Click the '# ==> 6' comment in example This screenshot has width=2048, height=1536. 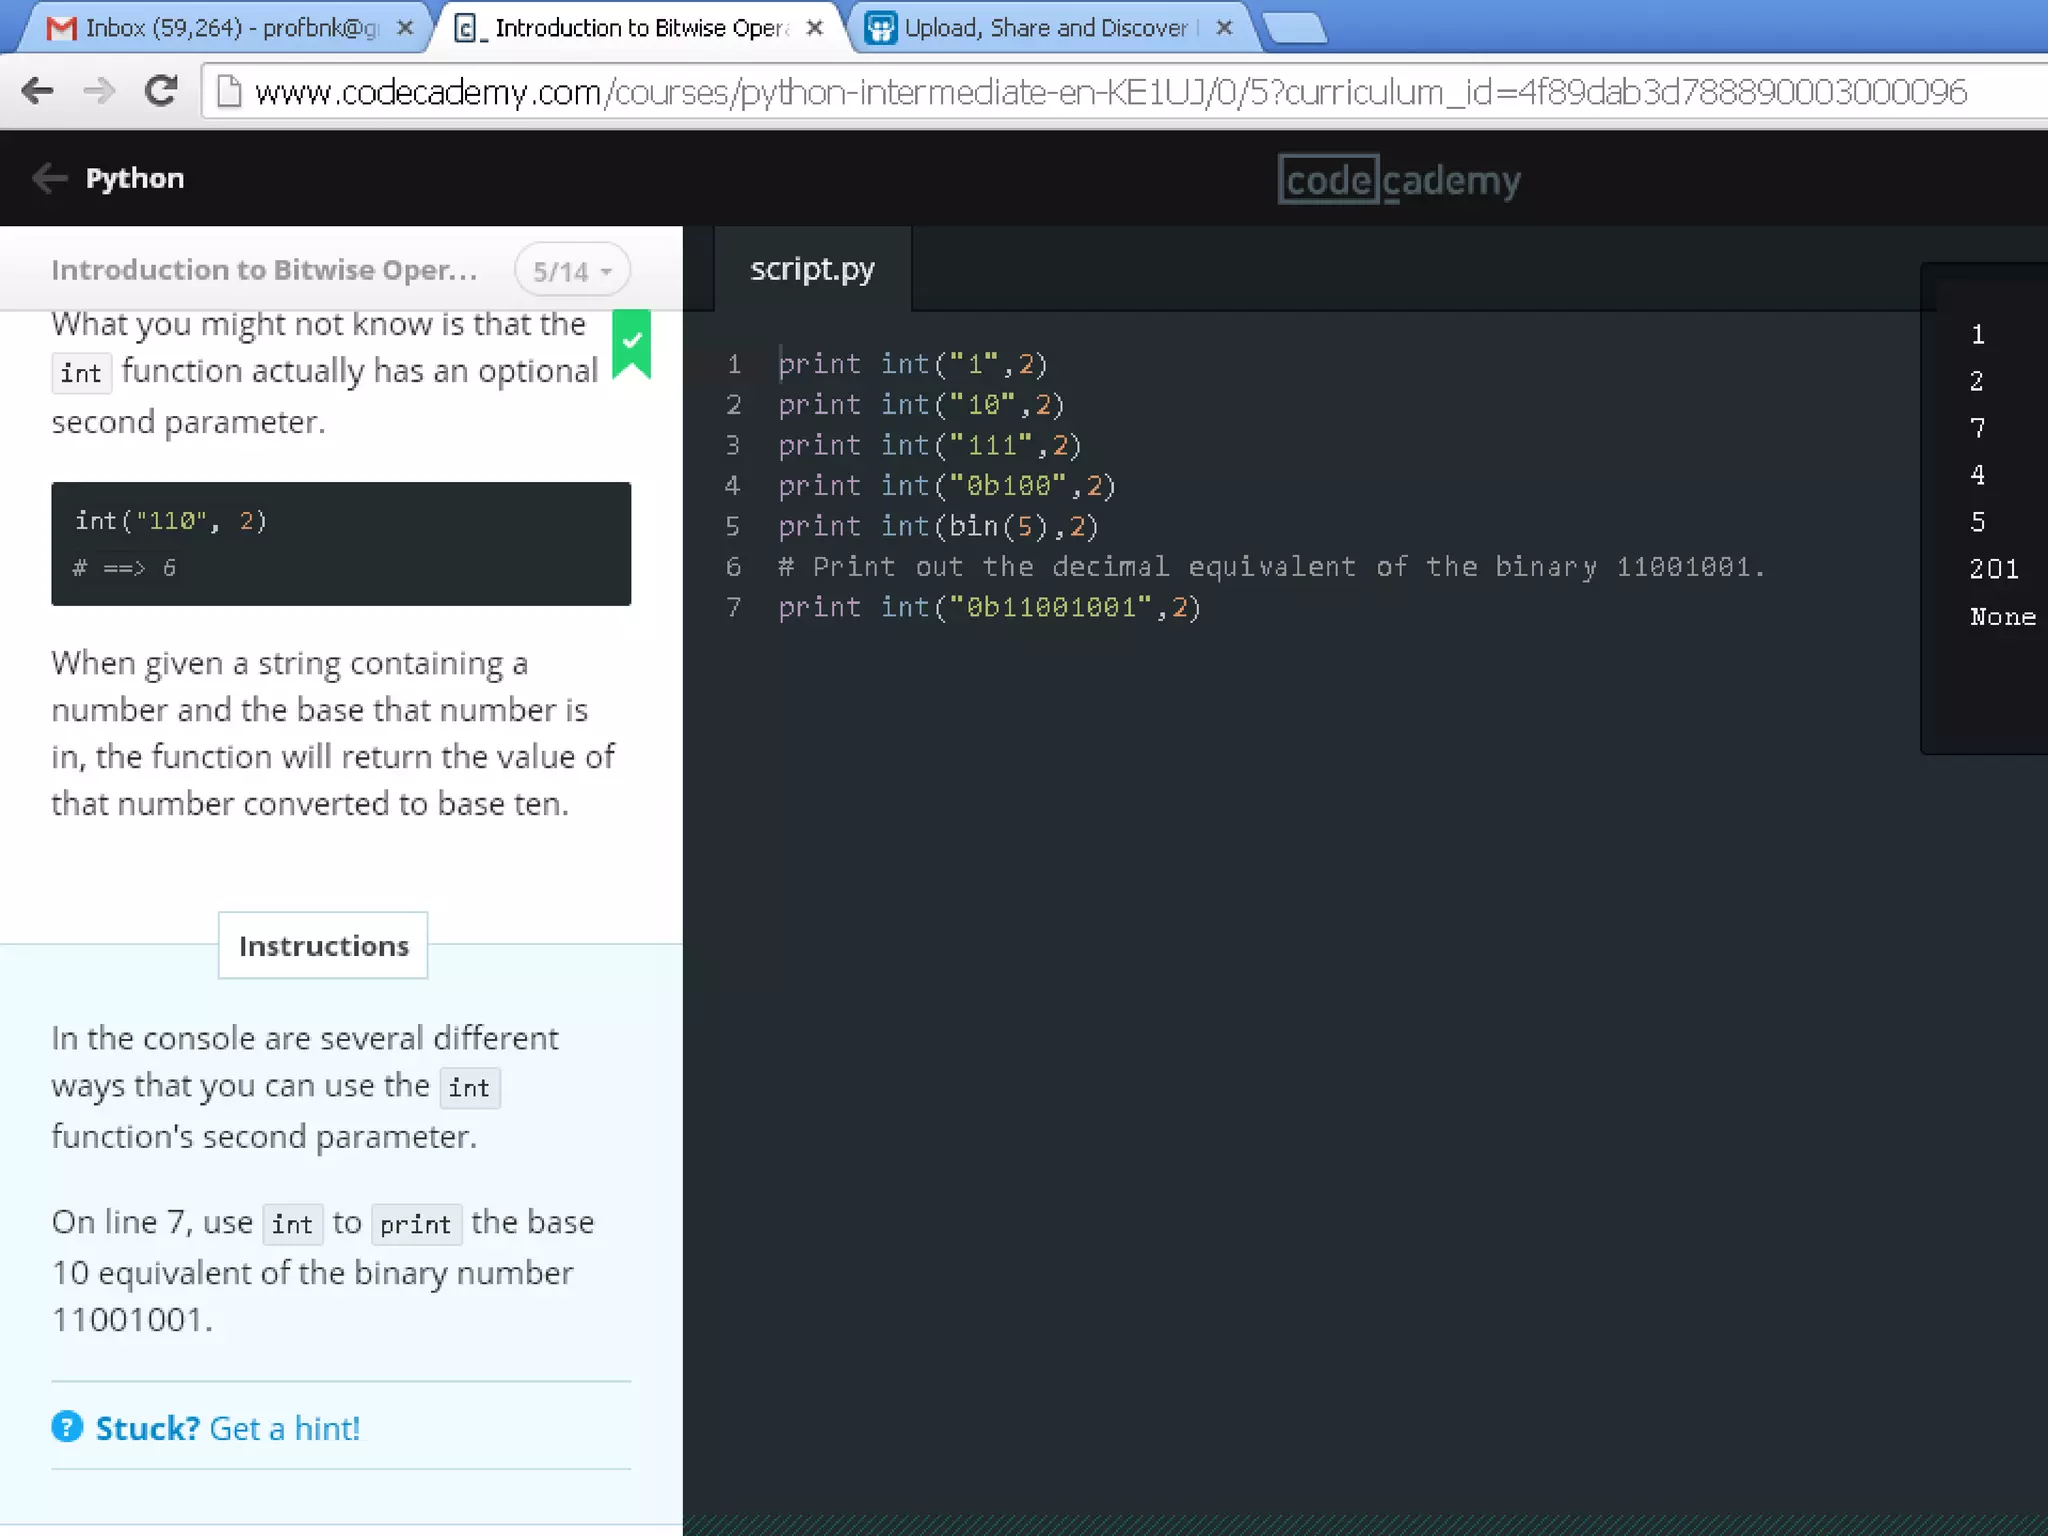point(124,568)
